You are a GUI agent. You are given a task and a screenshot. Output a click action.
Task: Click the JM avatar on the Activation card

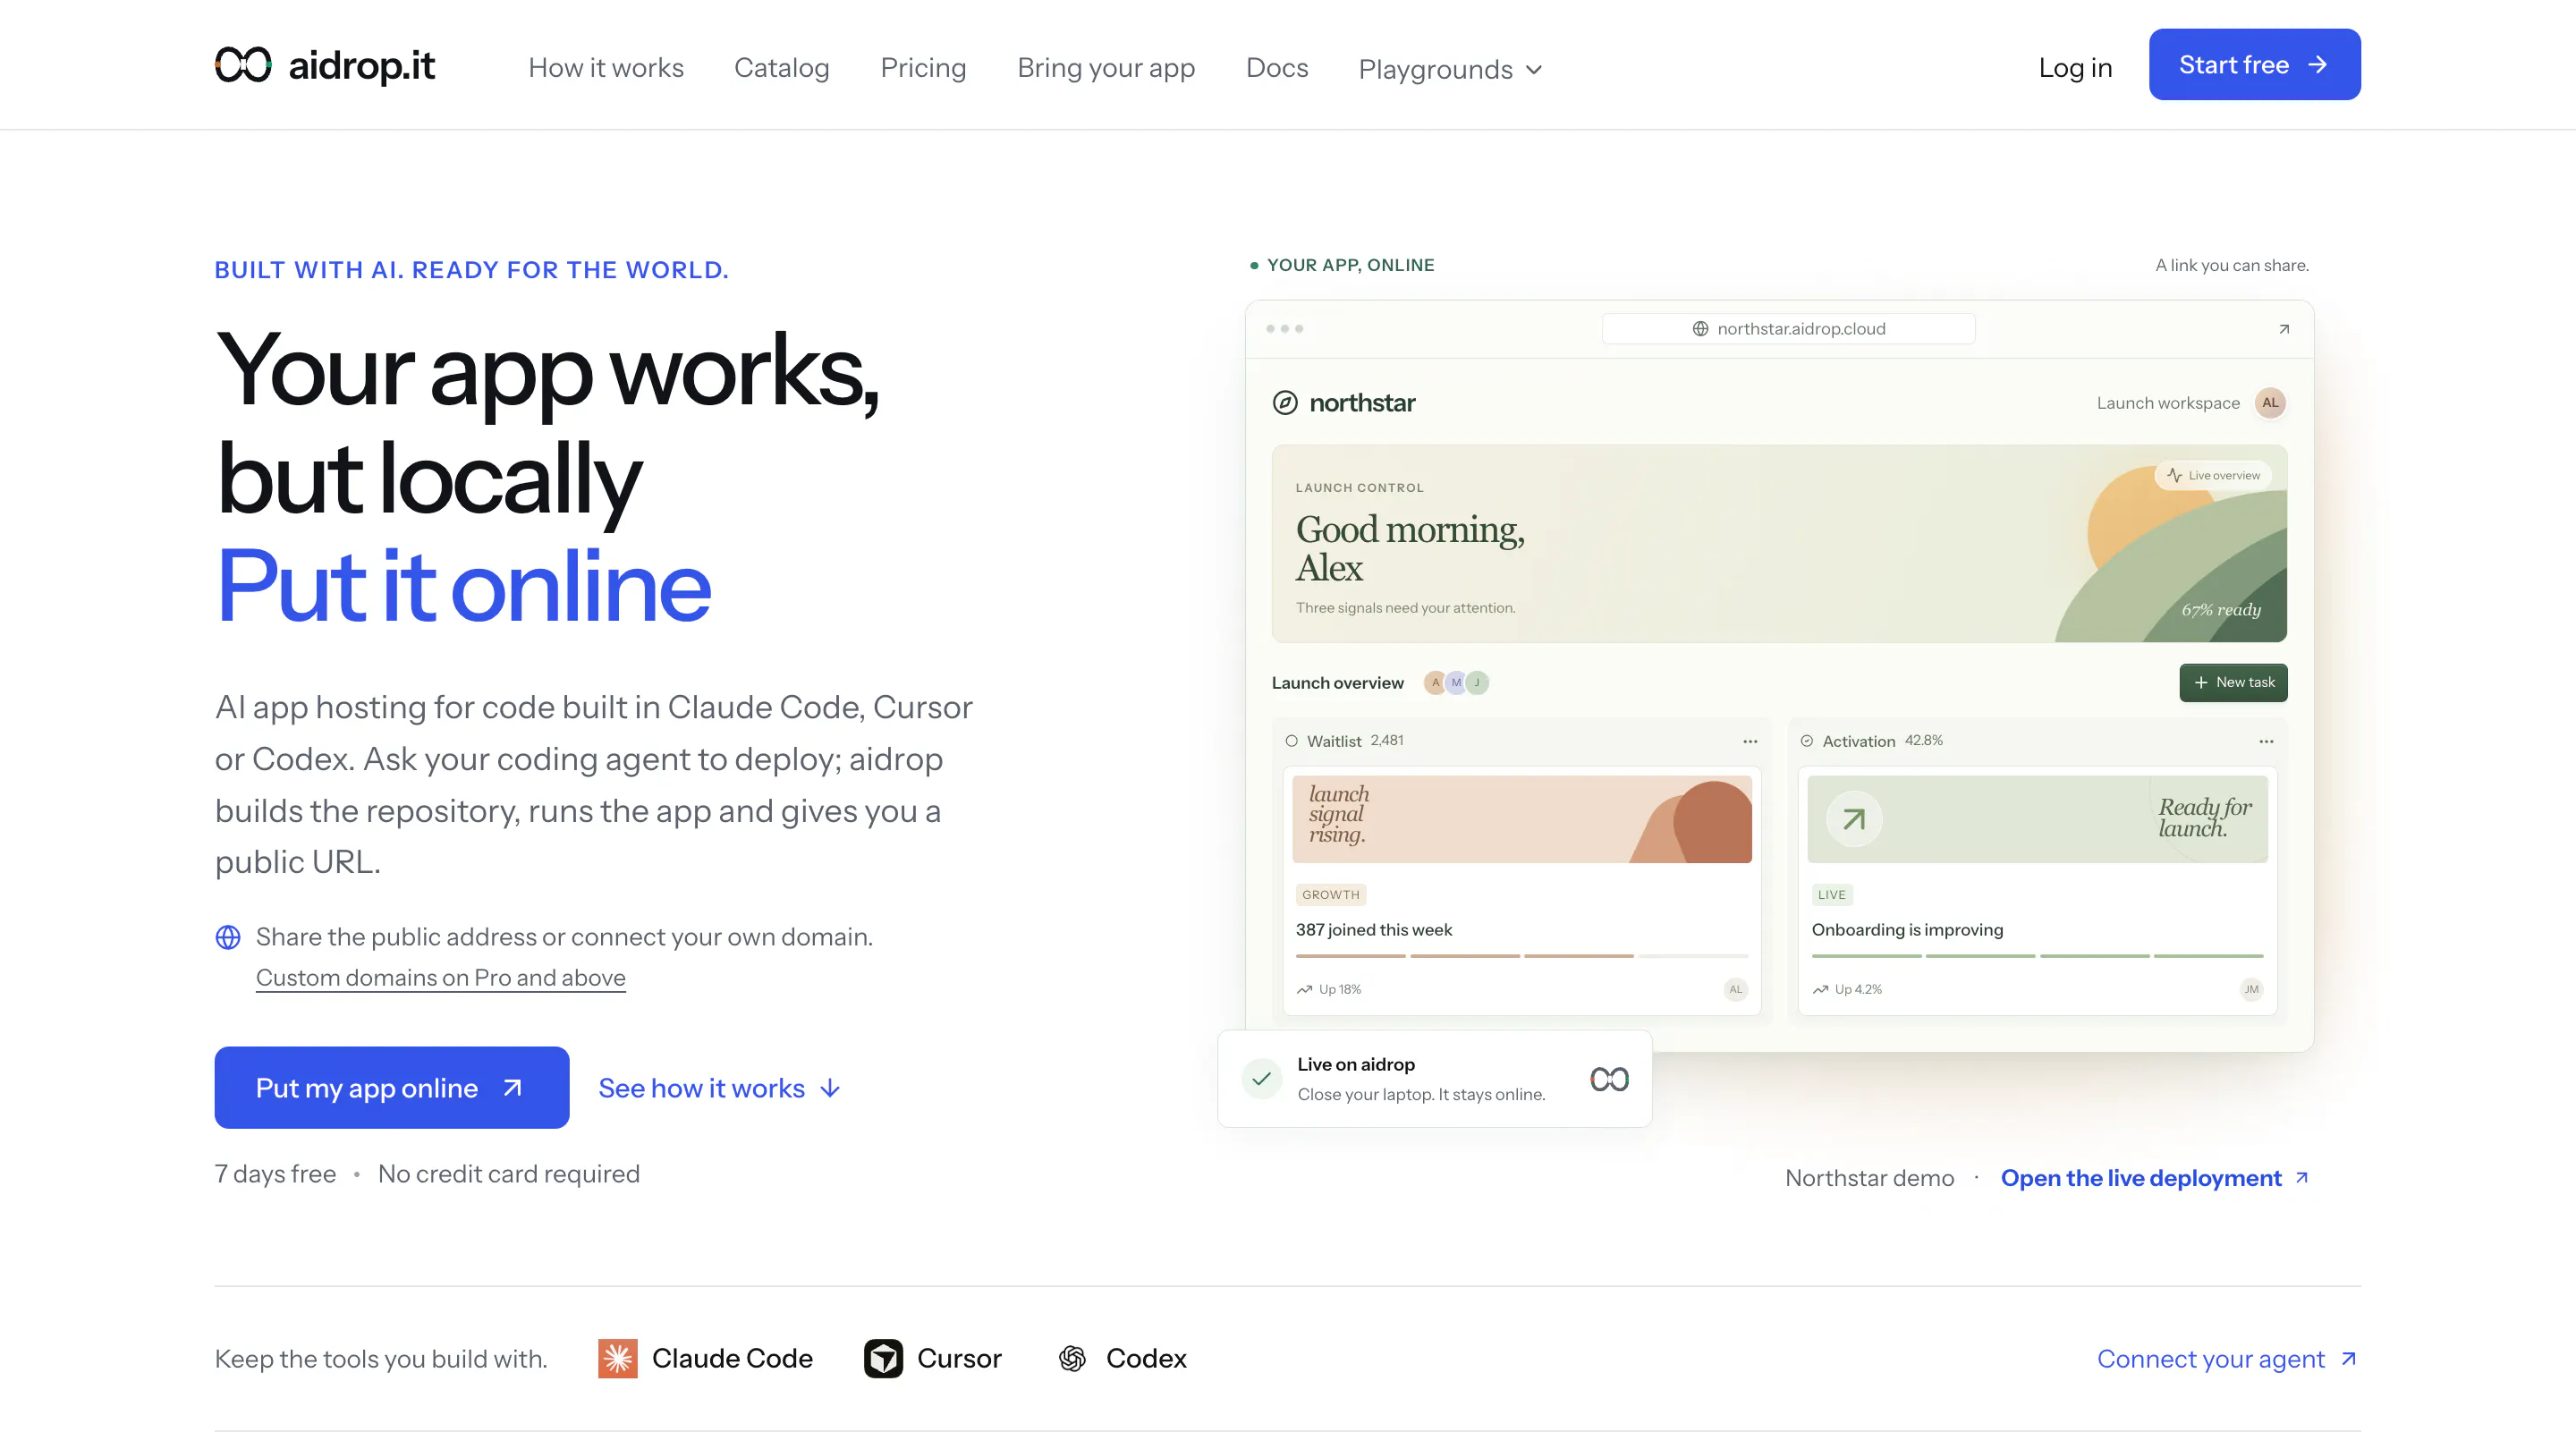(x=2251, y=989)
